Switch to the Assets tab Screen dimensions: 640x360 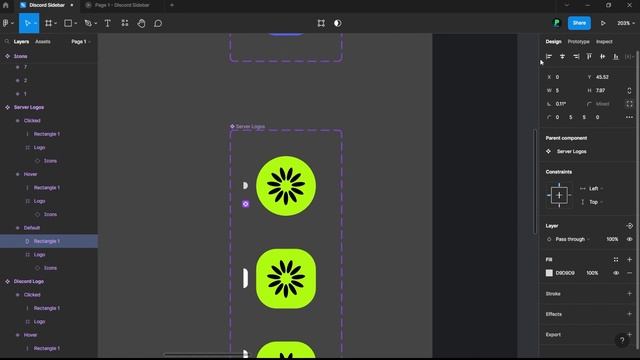point(43,42)
